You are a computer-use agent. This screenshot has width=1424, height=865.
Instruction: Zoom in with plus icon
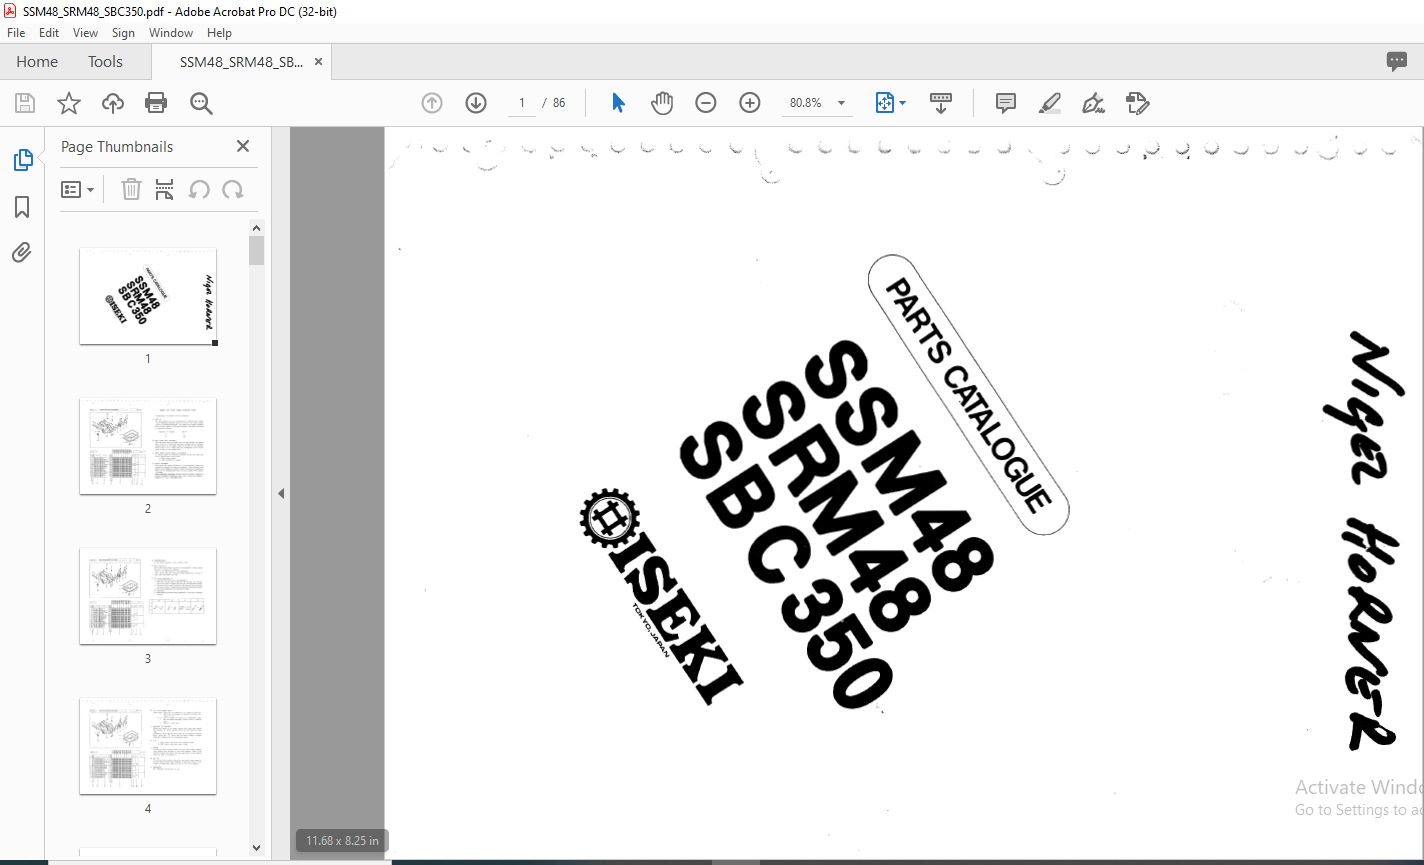click(x=750, y=103)
